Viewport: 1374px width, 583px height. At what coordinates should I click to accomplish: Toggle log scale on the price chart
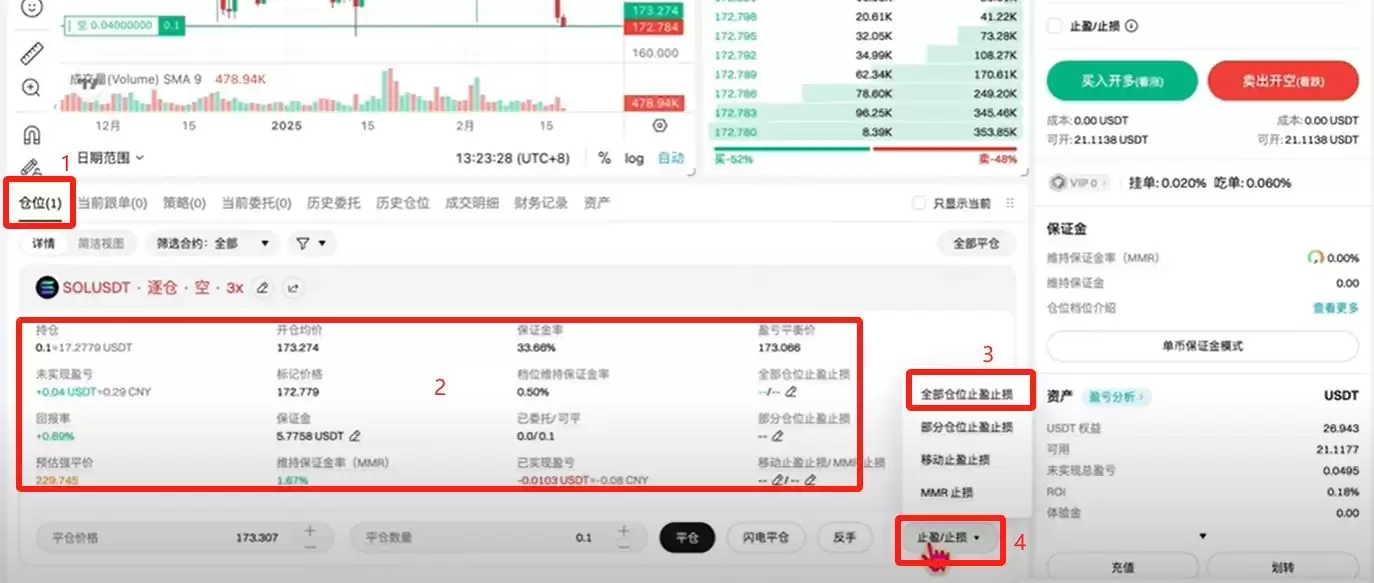point(634,158)
